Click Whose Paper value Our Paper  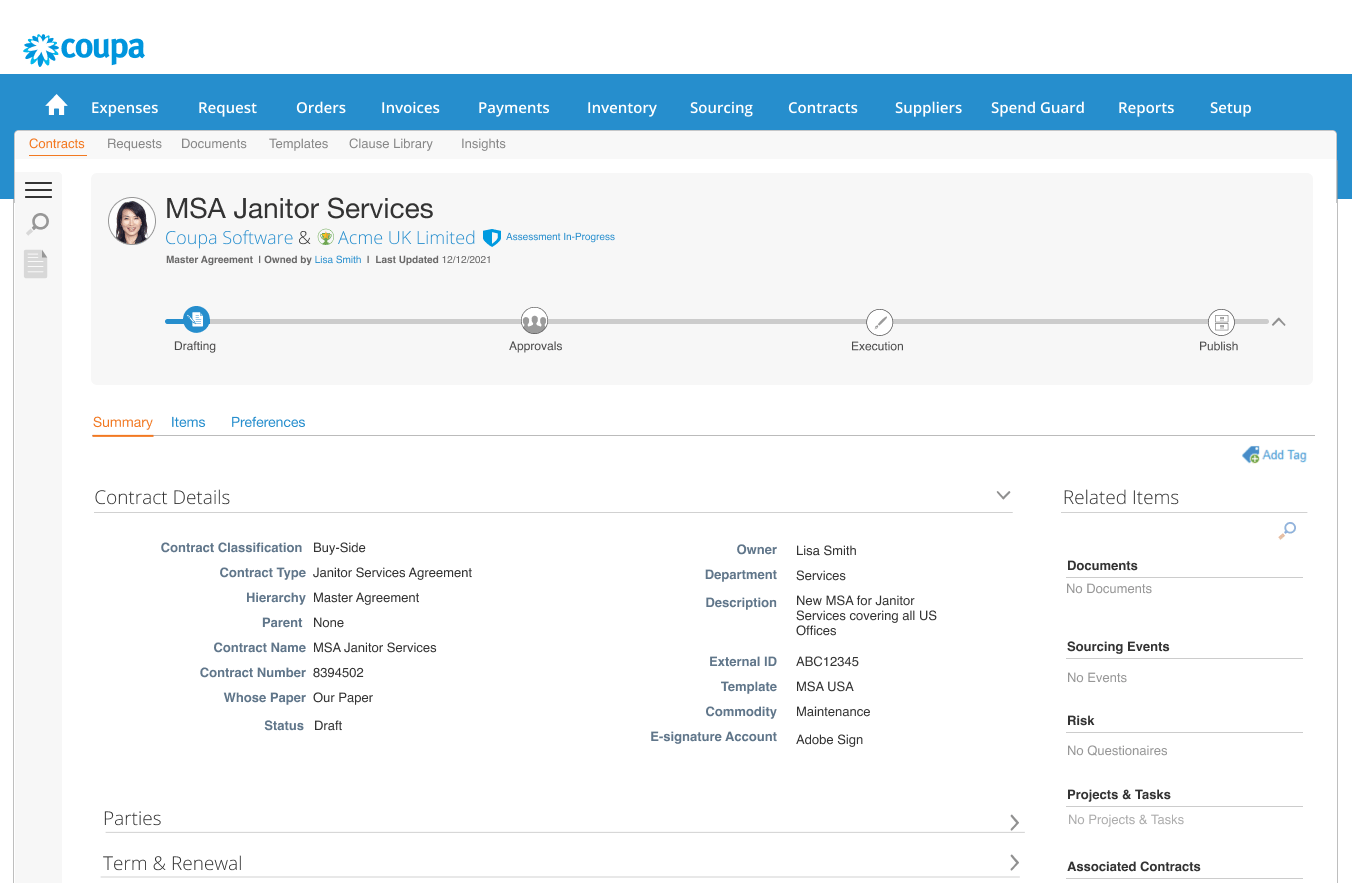point(343,698)
